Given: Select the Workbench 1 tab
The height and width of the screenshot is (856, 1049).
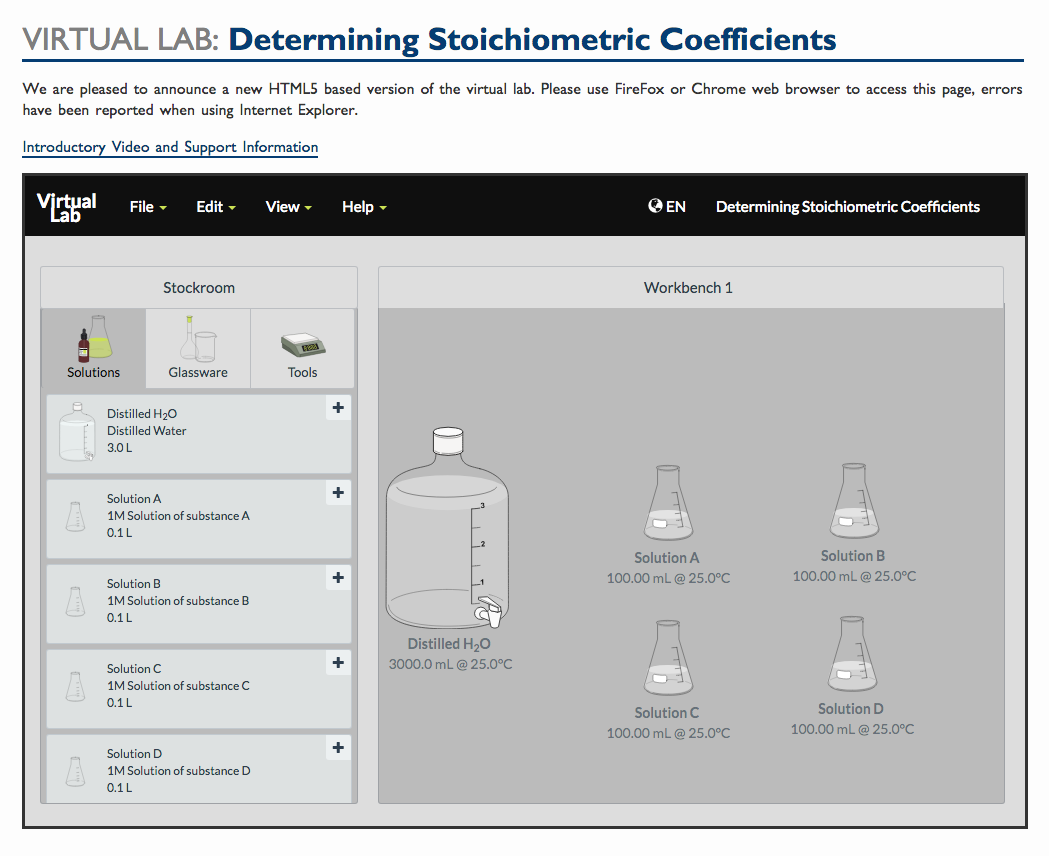Looking at the screenshot, I should click(688, 287).
